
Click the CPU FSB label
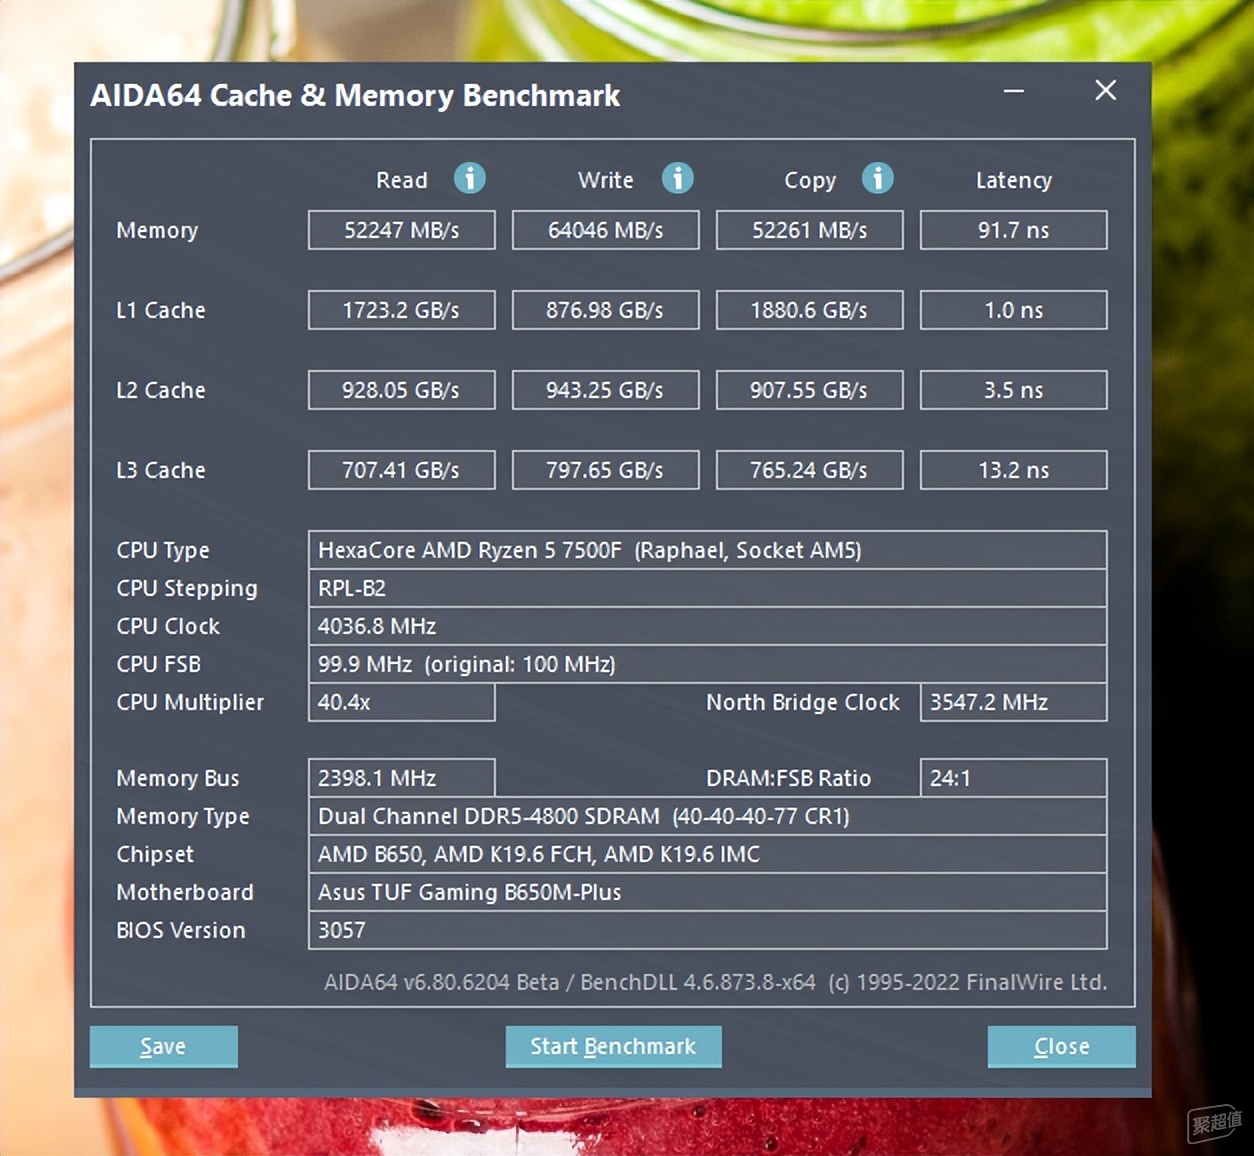[x=159, y=664]
